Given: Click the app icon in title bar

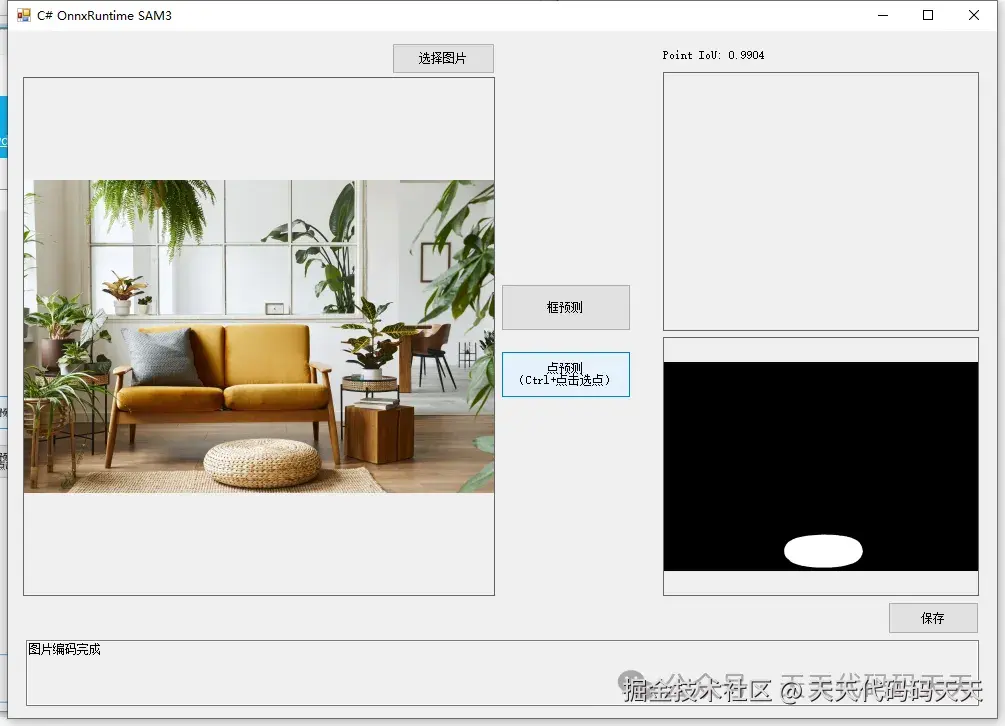Looking at the screenshot, I should pos(24,15).
